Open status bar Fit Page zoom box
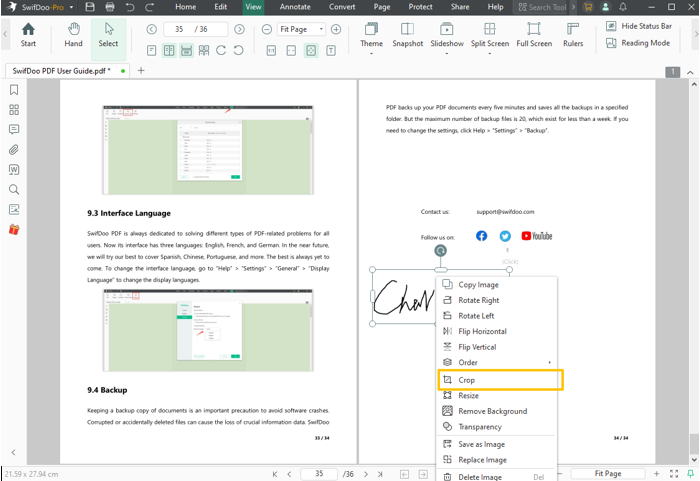Screen dimensions: 700x481 click(x=608, y=473)
